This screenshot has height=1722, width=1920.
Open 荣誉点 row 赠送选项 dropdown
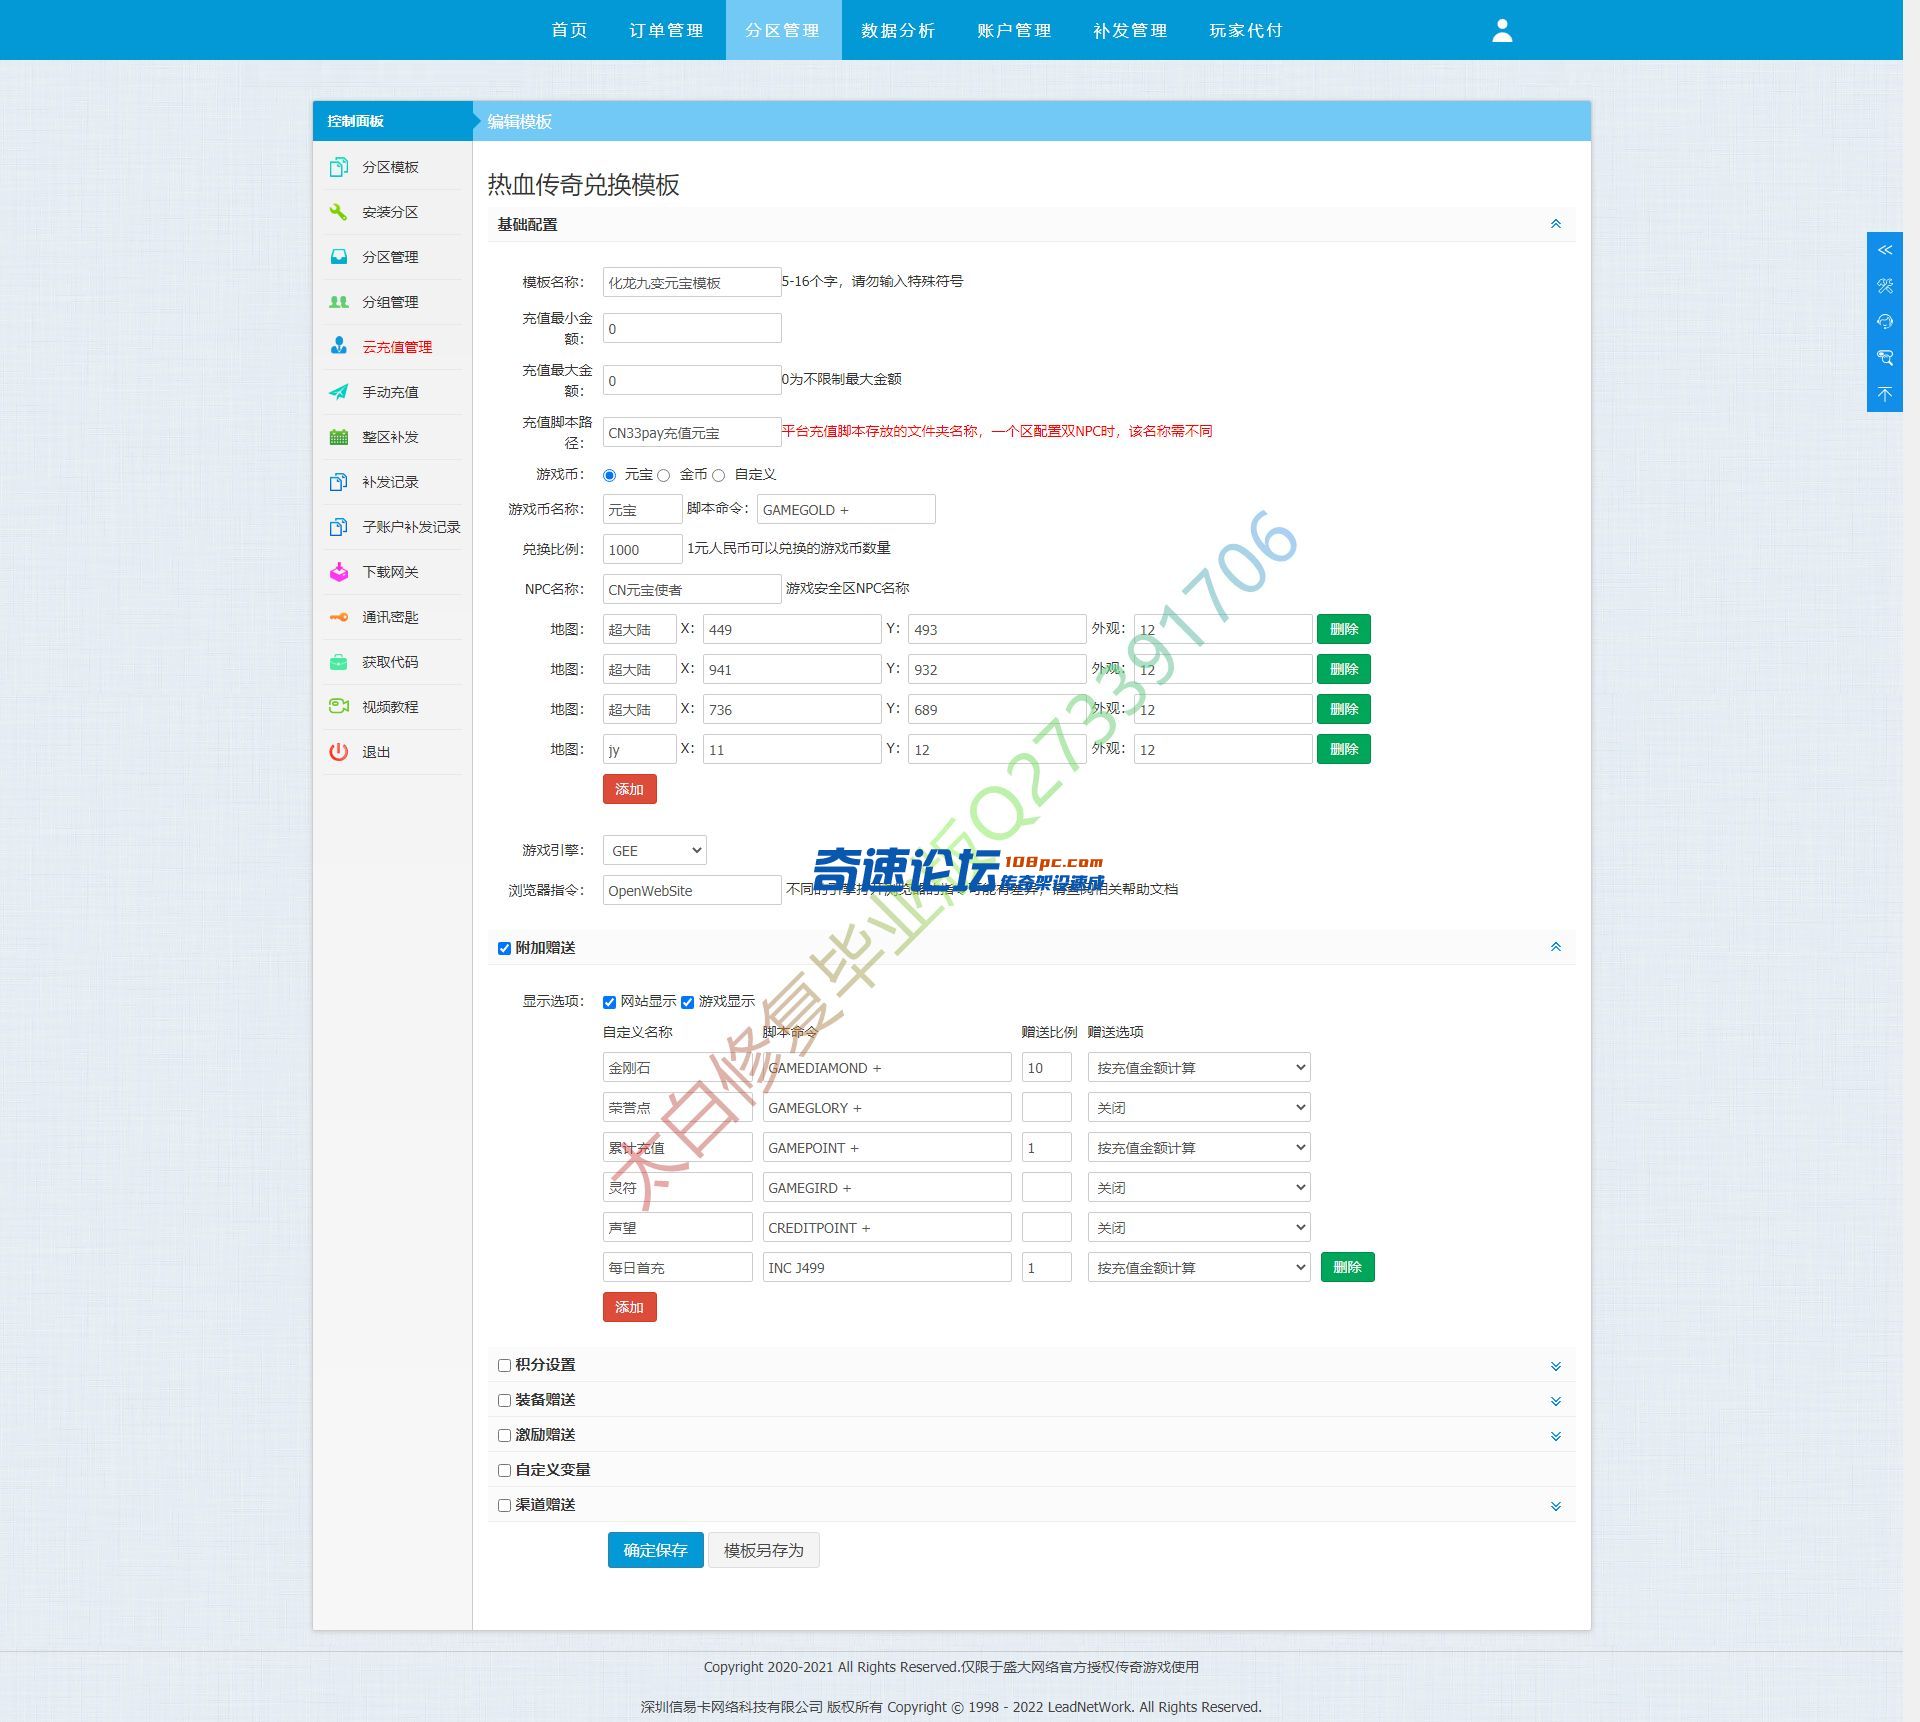coord(1199,1107)
